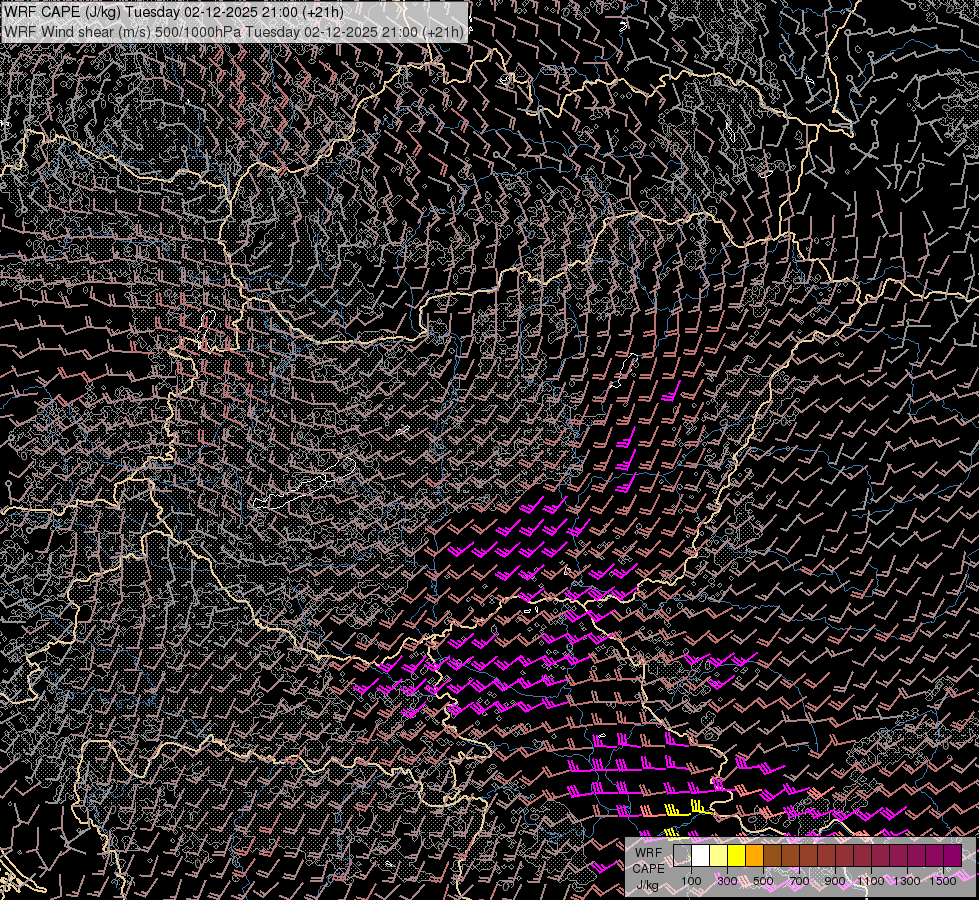This screenshot has height=900, width=979.
Task: Click the legend's CAPE label word
Action: click(x=649, y=869)
